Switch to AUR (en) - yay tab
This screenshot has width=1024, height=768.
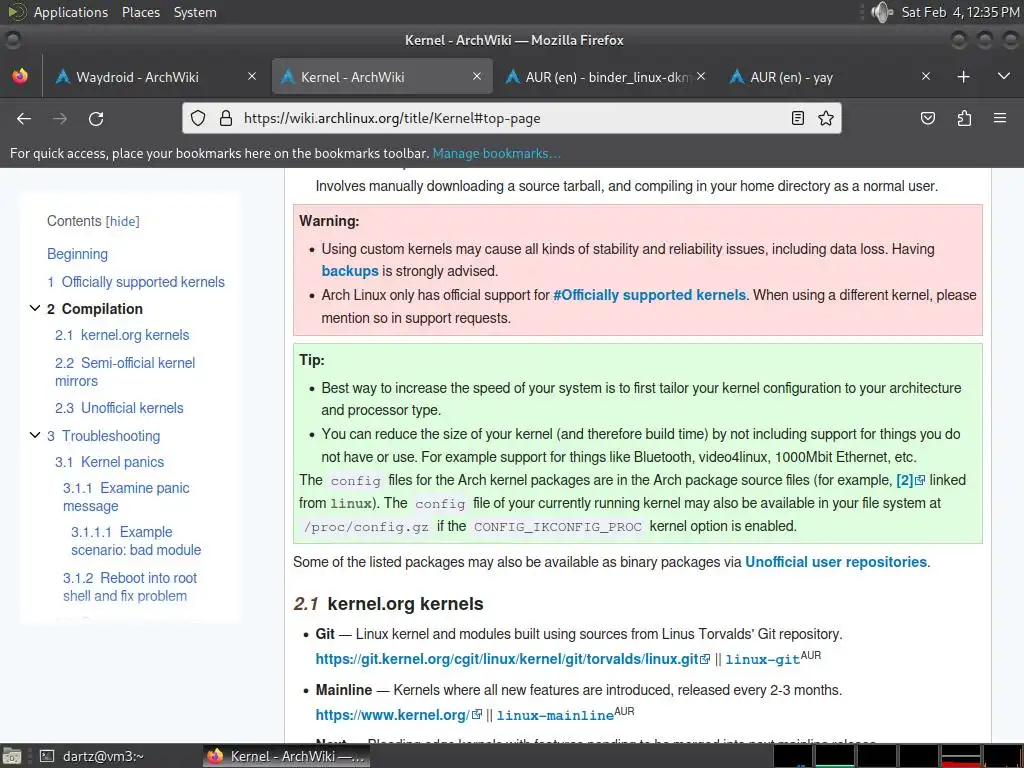coord(831,76)
